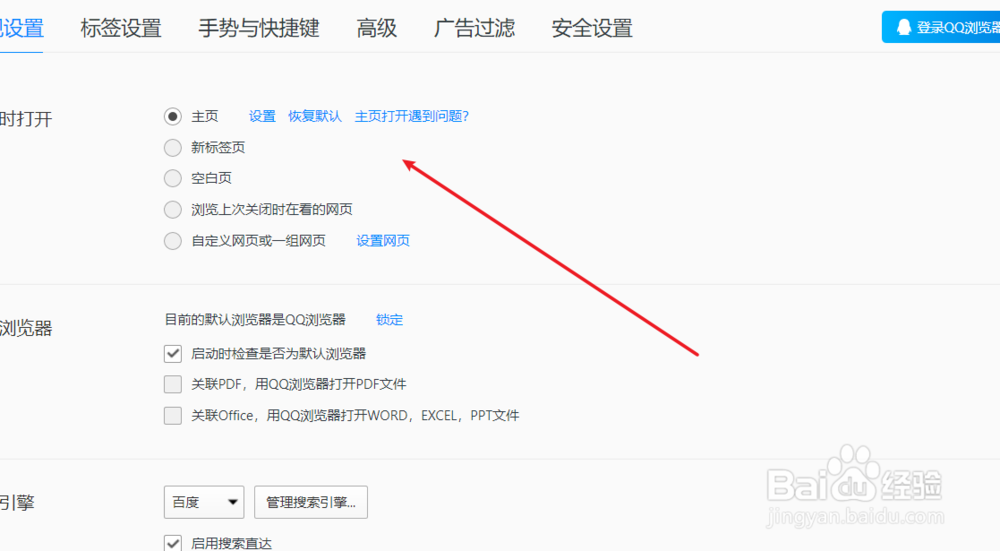Viewport: 1000px width, 551px height.
Task: Click 登录QQ浏览器 login button
Action: click(941, 27)
